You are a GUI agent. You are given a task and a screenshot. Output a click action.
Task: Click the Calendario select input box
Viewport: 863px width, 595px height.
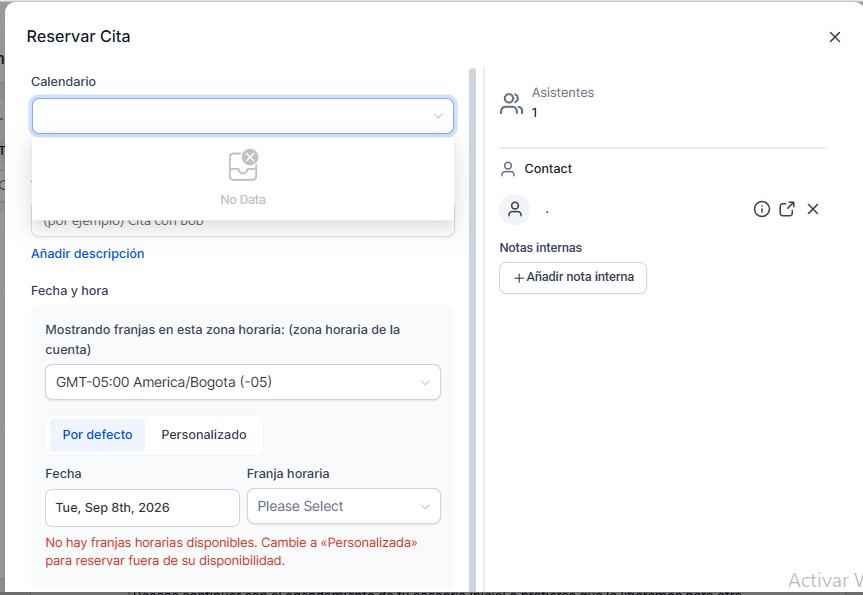coord(243,116)
